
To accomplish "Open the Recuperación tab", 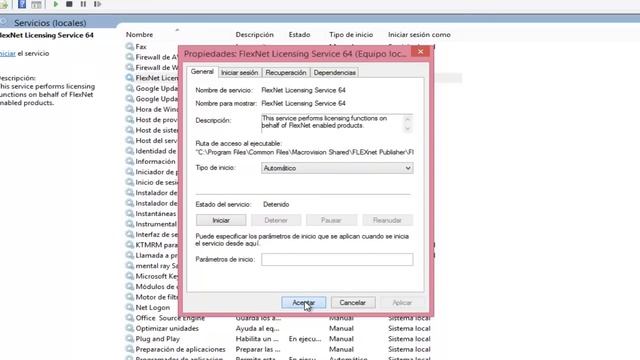I will tap(286, 72).
